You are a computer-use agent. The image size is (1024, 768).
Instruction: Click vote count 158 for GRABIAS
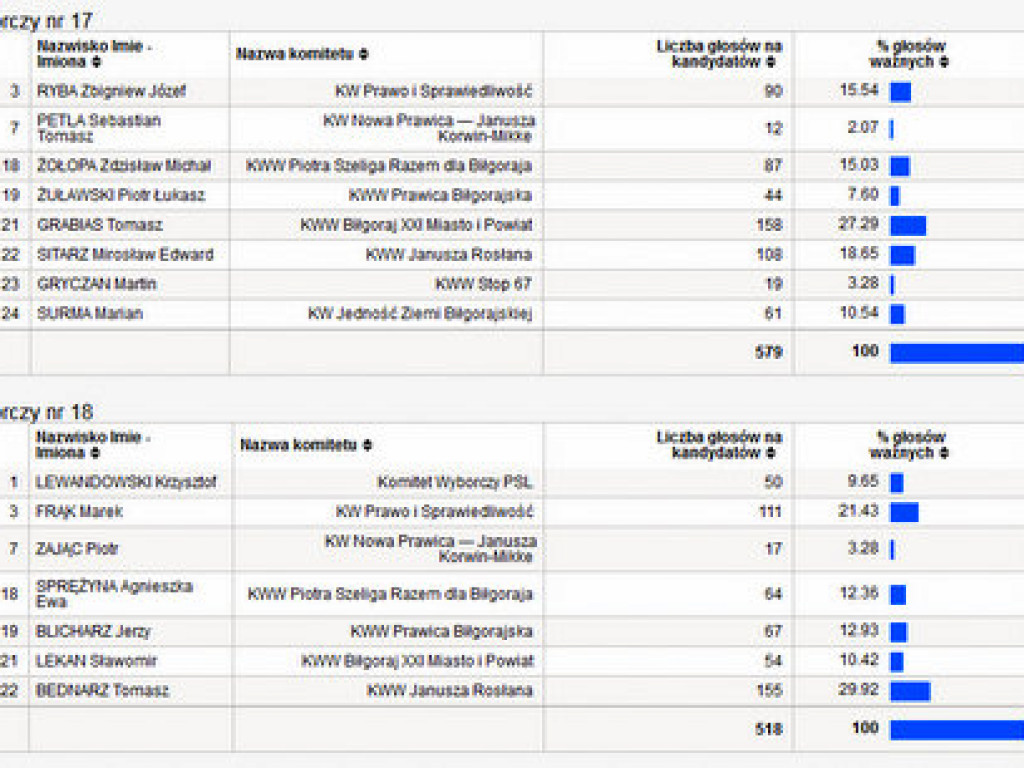(769, 225)
